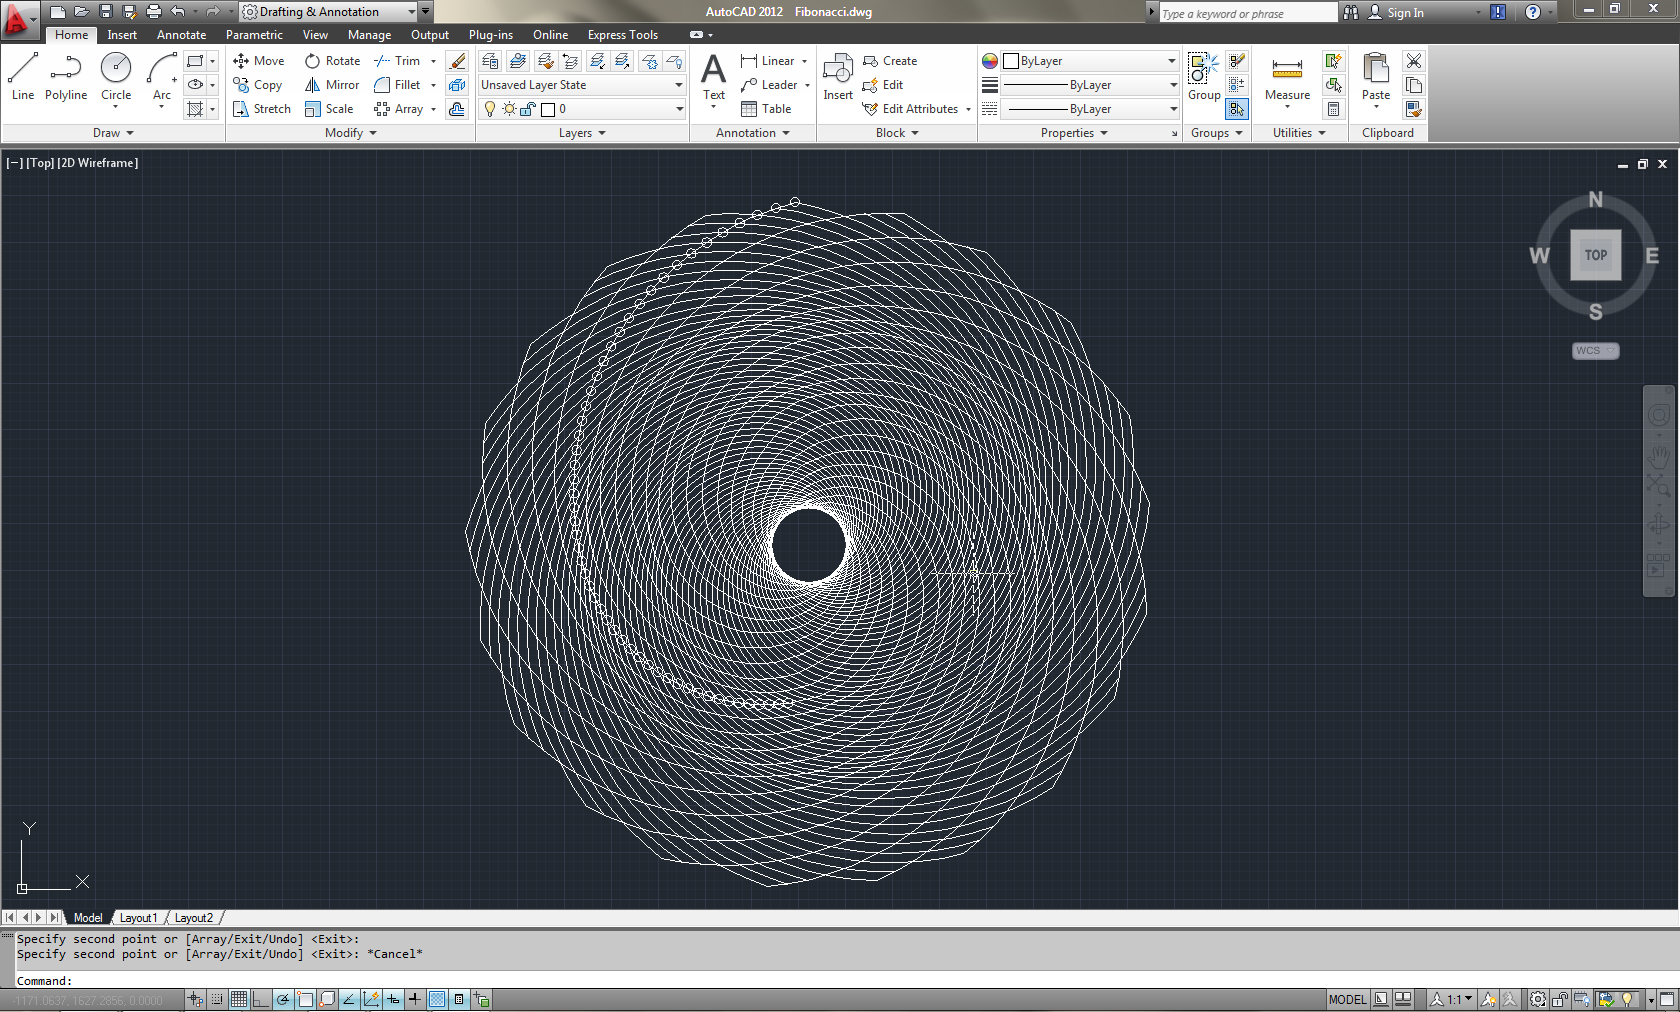Click the Undo arrow in quick access toolbar
Image resolution: width=1680 pixels, height=1012 pixels.
[x=178, y=12]
